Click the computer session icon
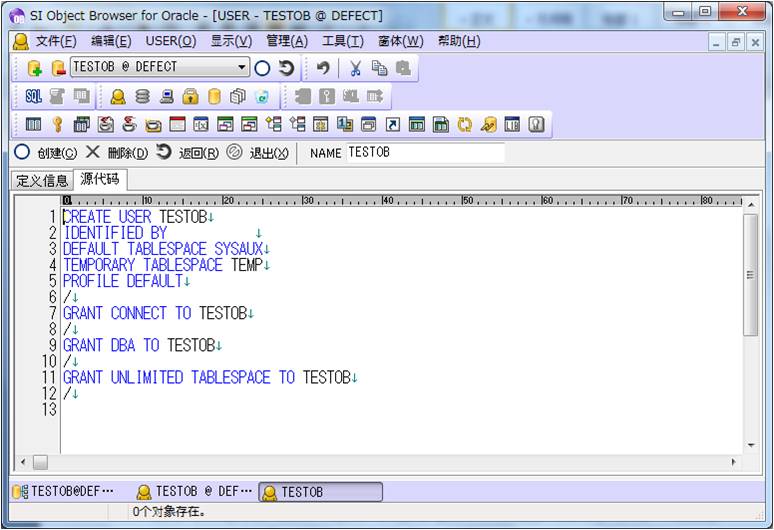774x530 pixels. pos(166,96)
